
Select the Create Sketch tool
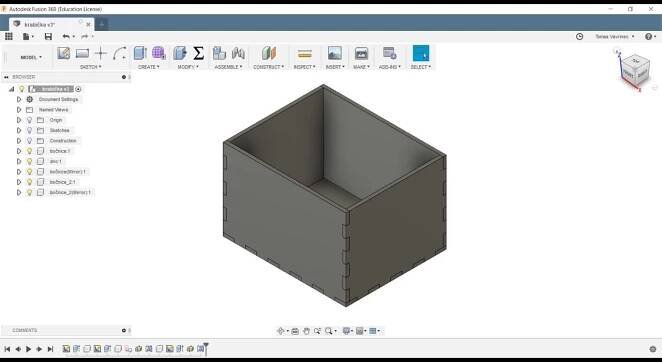click(64, 53)
